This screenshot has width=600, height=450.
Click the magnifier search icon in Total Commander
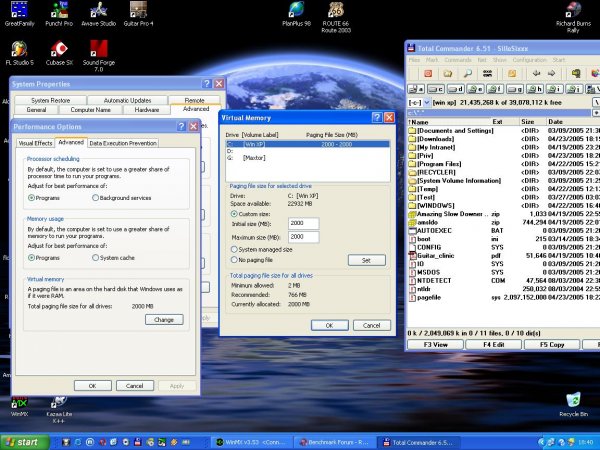468,73
